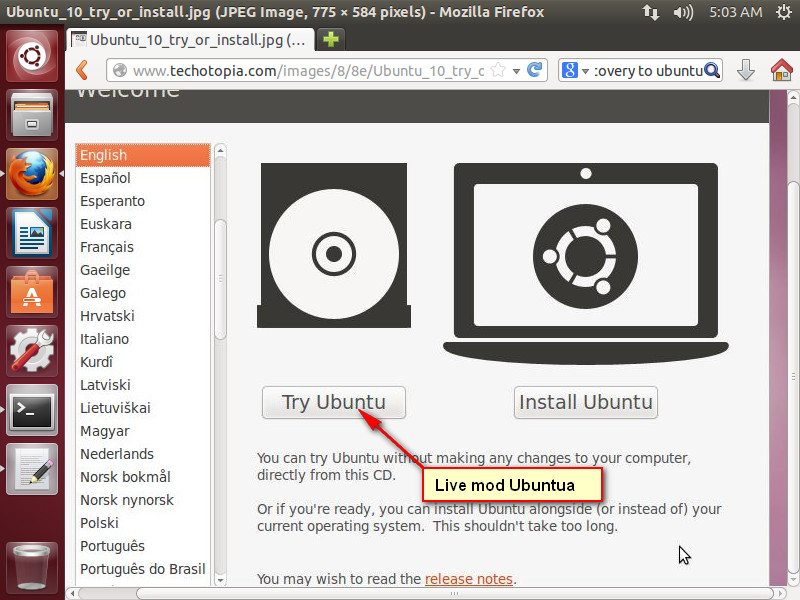This screenshot has width=800, height=600.
Task: Open the Trash in the launcher
Action: click(32, 566)
